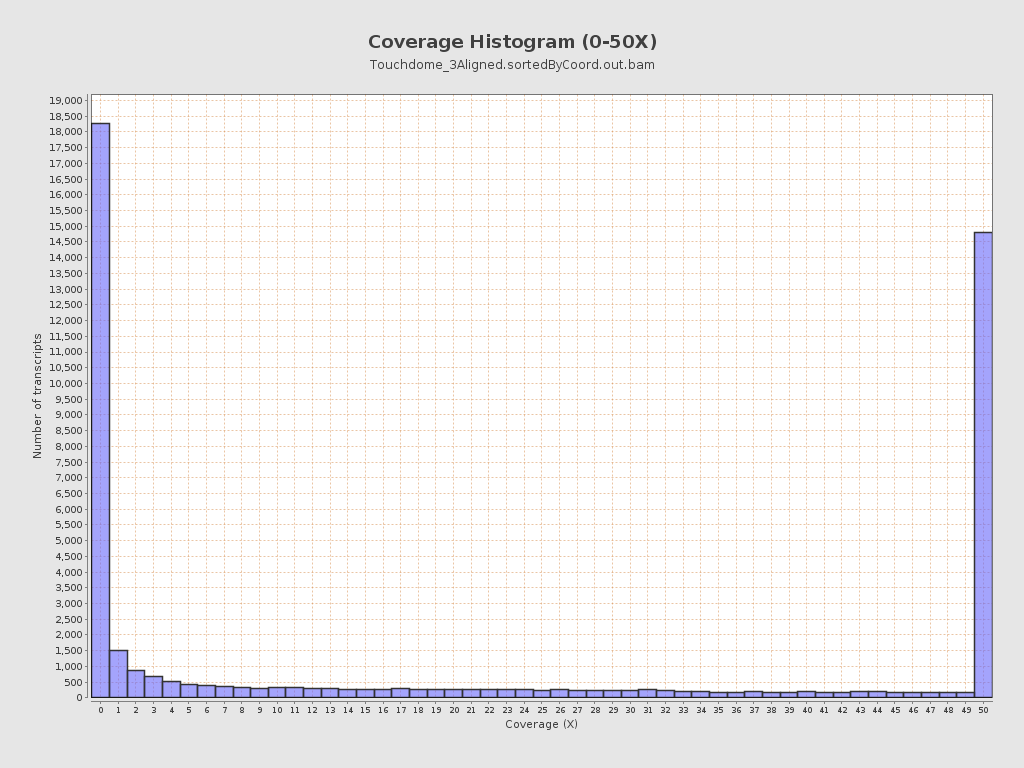Select the histogram bar at coverage 2
Image resolution: width=1024 pixels, height=768 pixels.
pos(136,684)
